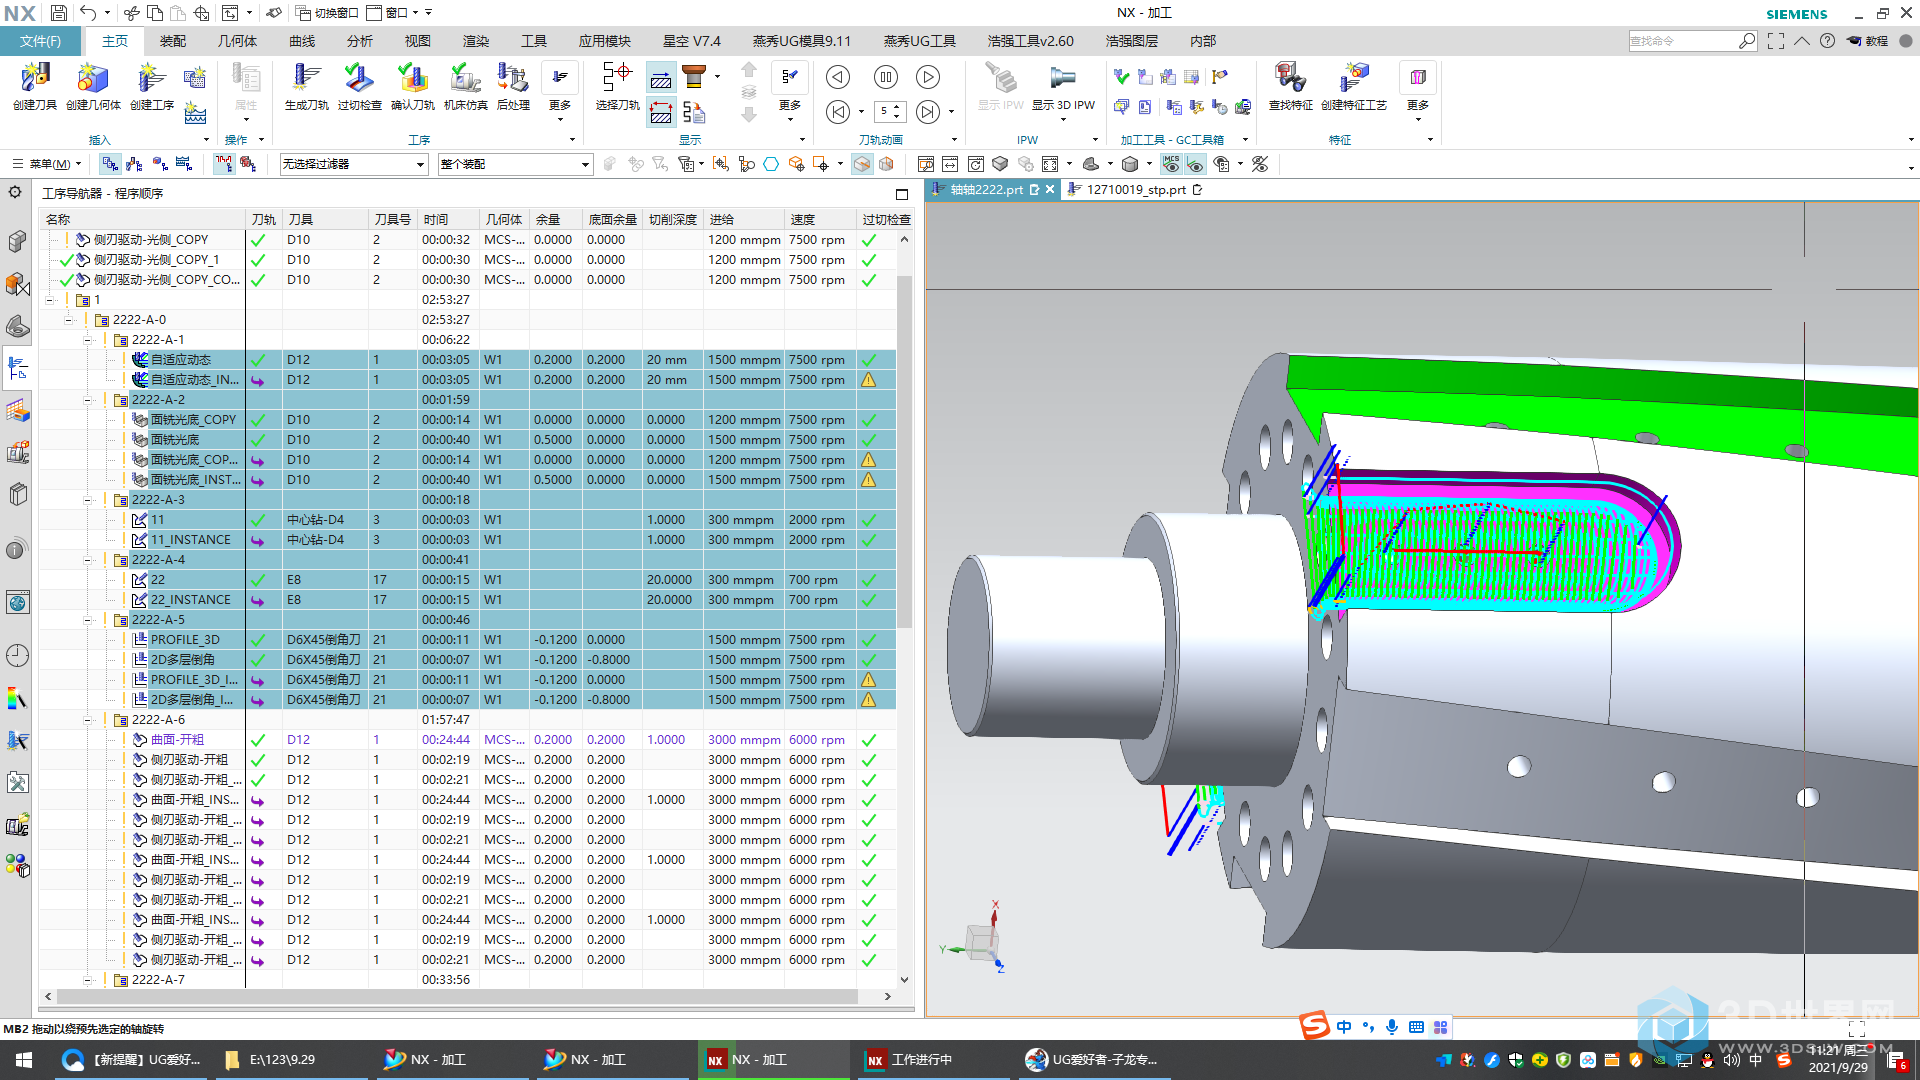Toggle Machine Tool View icon in navigator toolbar
Image resolution: width=1920 pixels, height=1080 pixels.
click(134, 164)
